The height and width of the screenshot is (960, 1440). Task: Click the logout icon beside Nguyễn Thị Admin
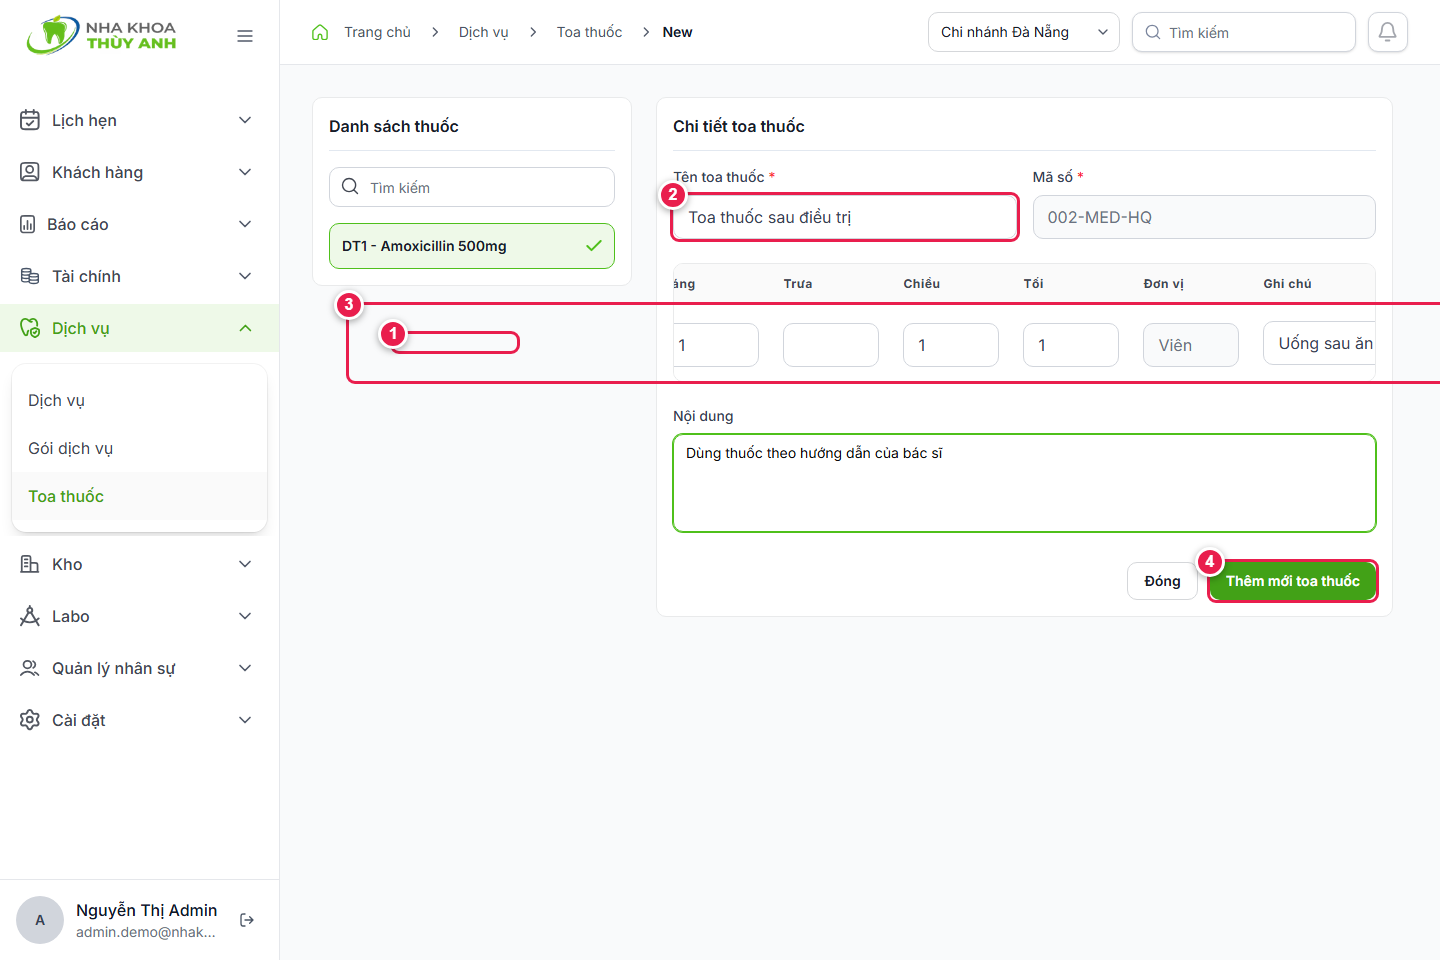[x=247, y=920]
